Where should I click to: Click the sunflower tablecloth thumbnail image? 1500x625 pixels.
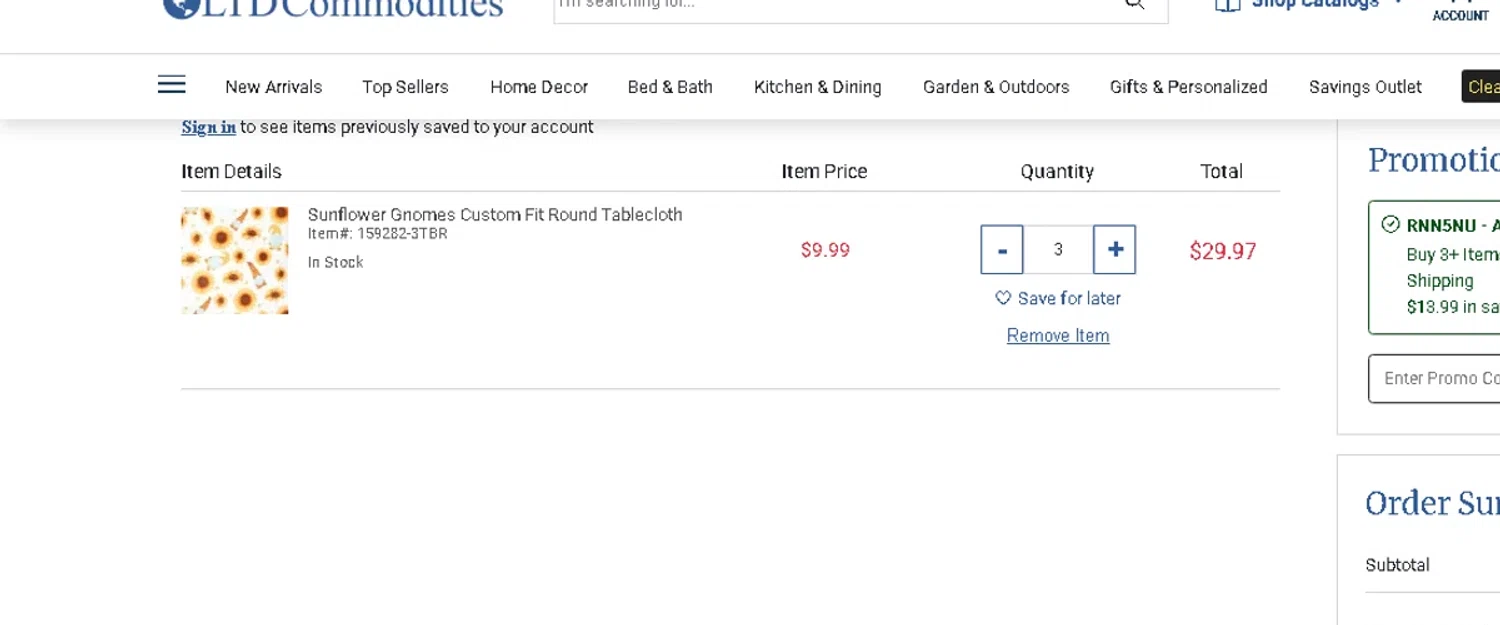(235, 260)
